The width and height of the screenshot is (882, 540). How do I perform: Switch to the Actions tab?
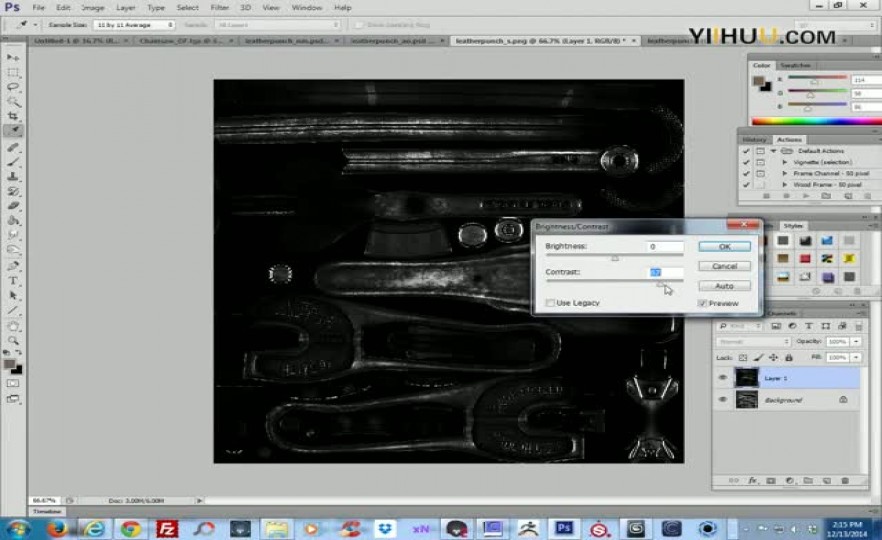[789, 140]
